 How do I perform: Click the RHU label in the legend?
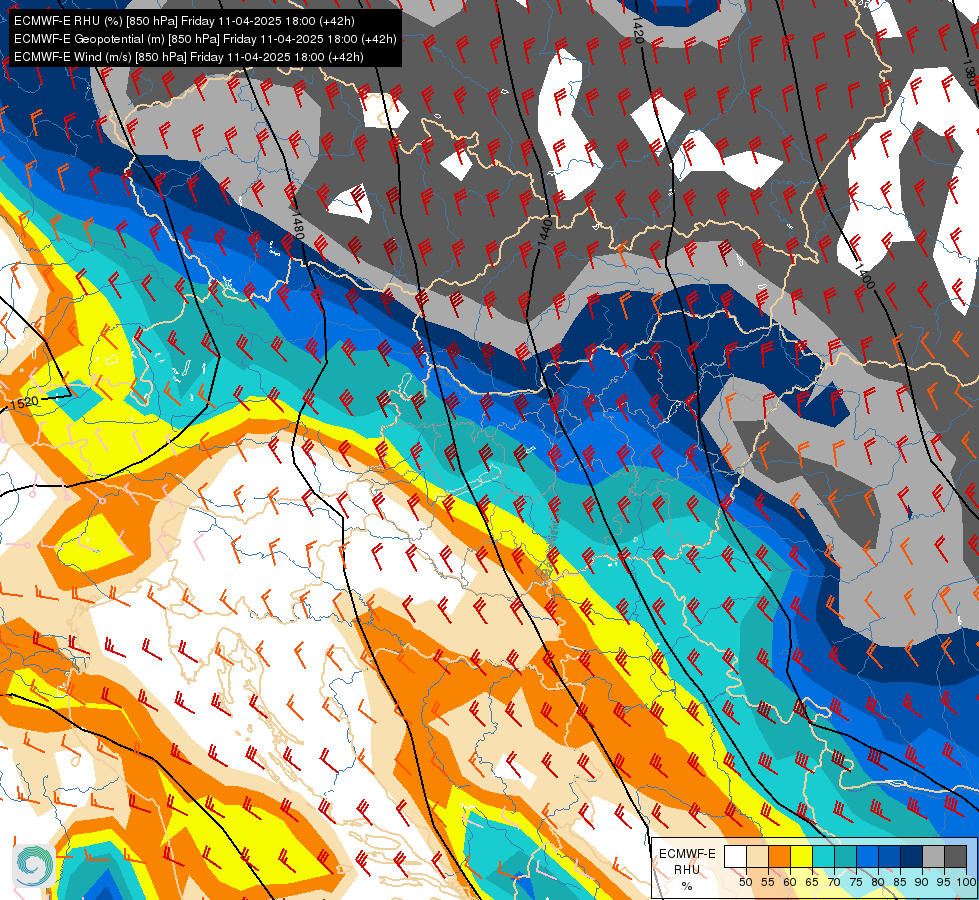687,869
